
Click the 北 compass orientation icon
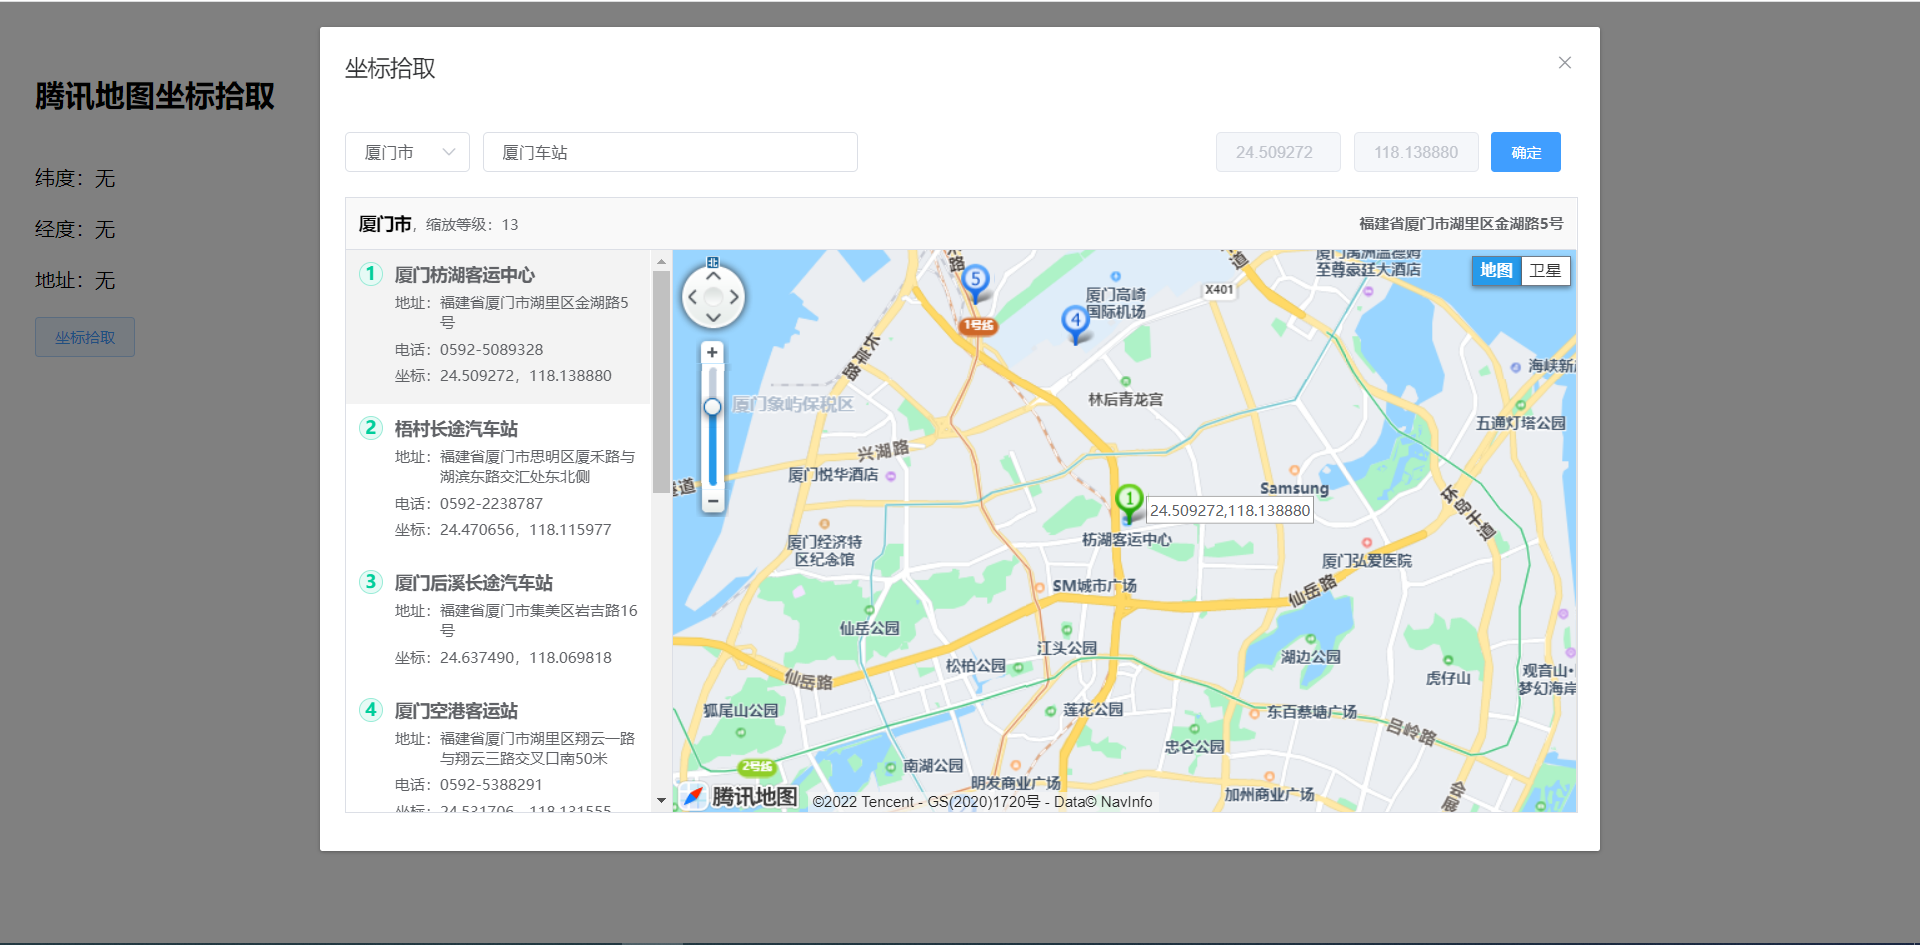(x=713, y=262)
